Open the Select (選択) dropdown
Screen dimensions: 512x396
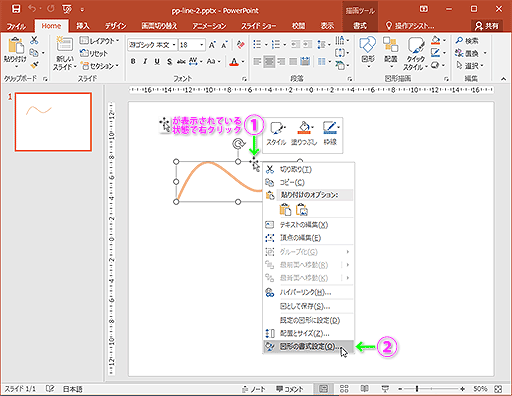click(x=470, y=66)
